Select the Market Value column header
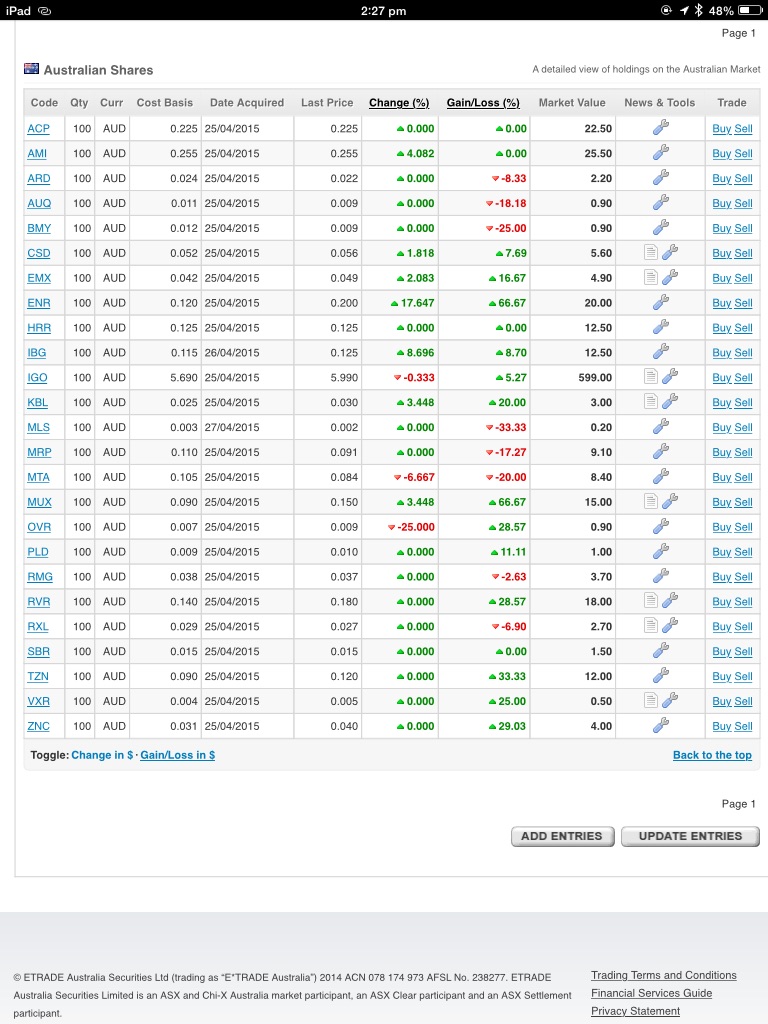The height and width of the screenshot is (1024, 768). 572,103
